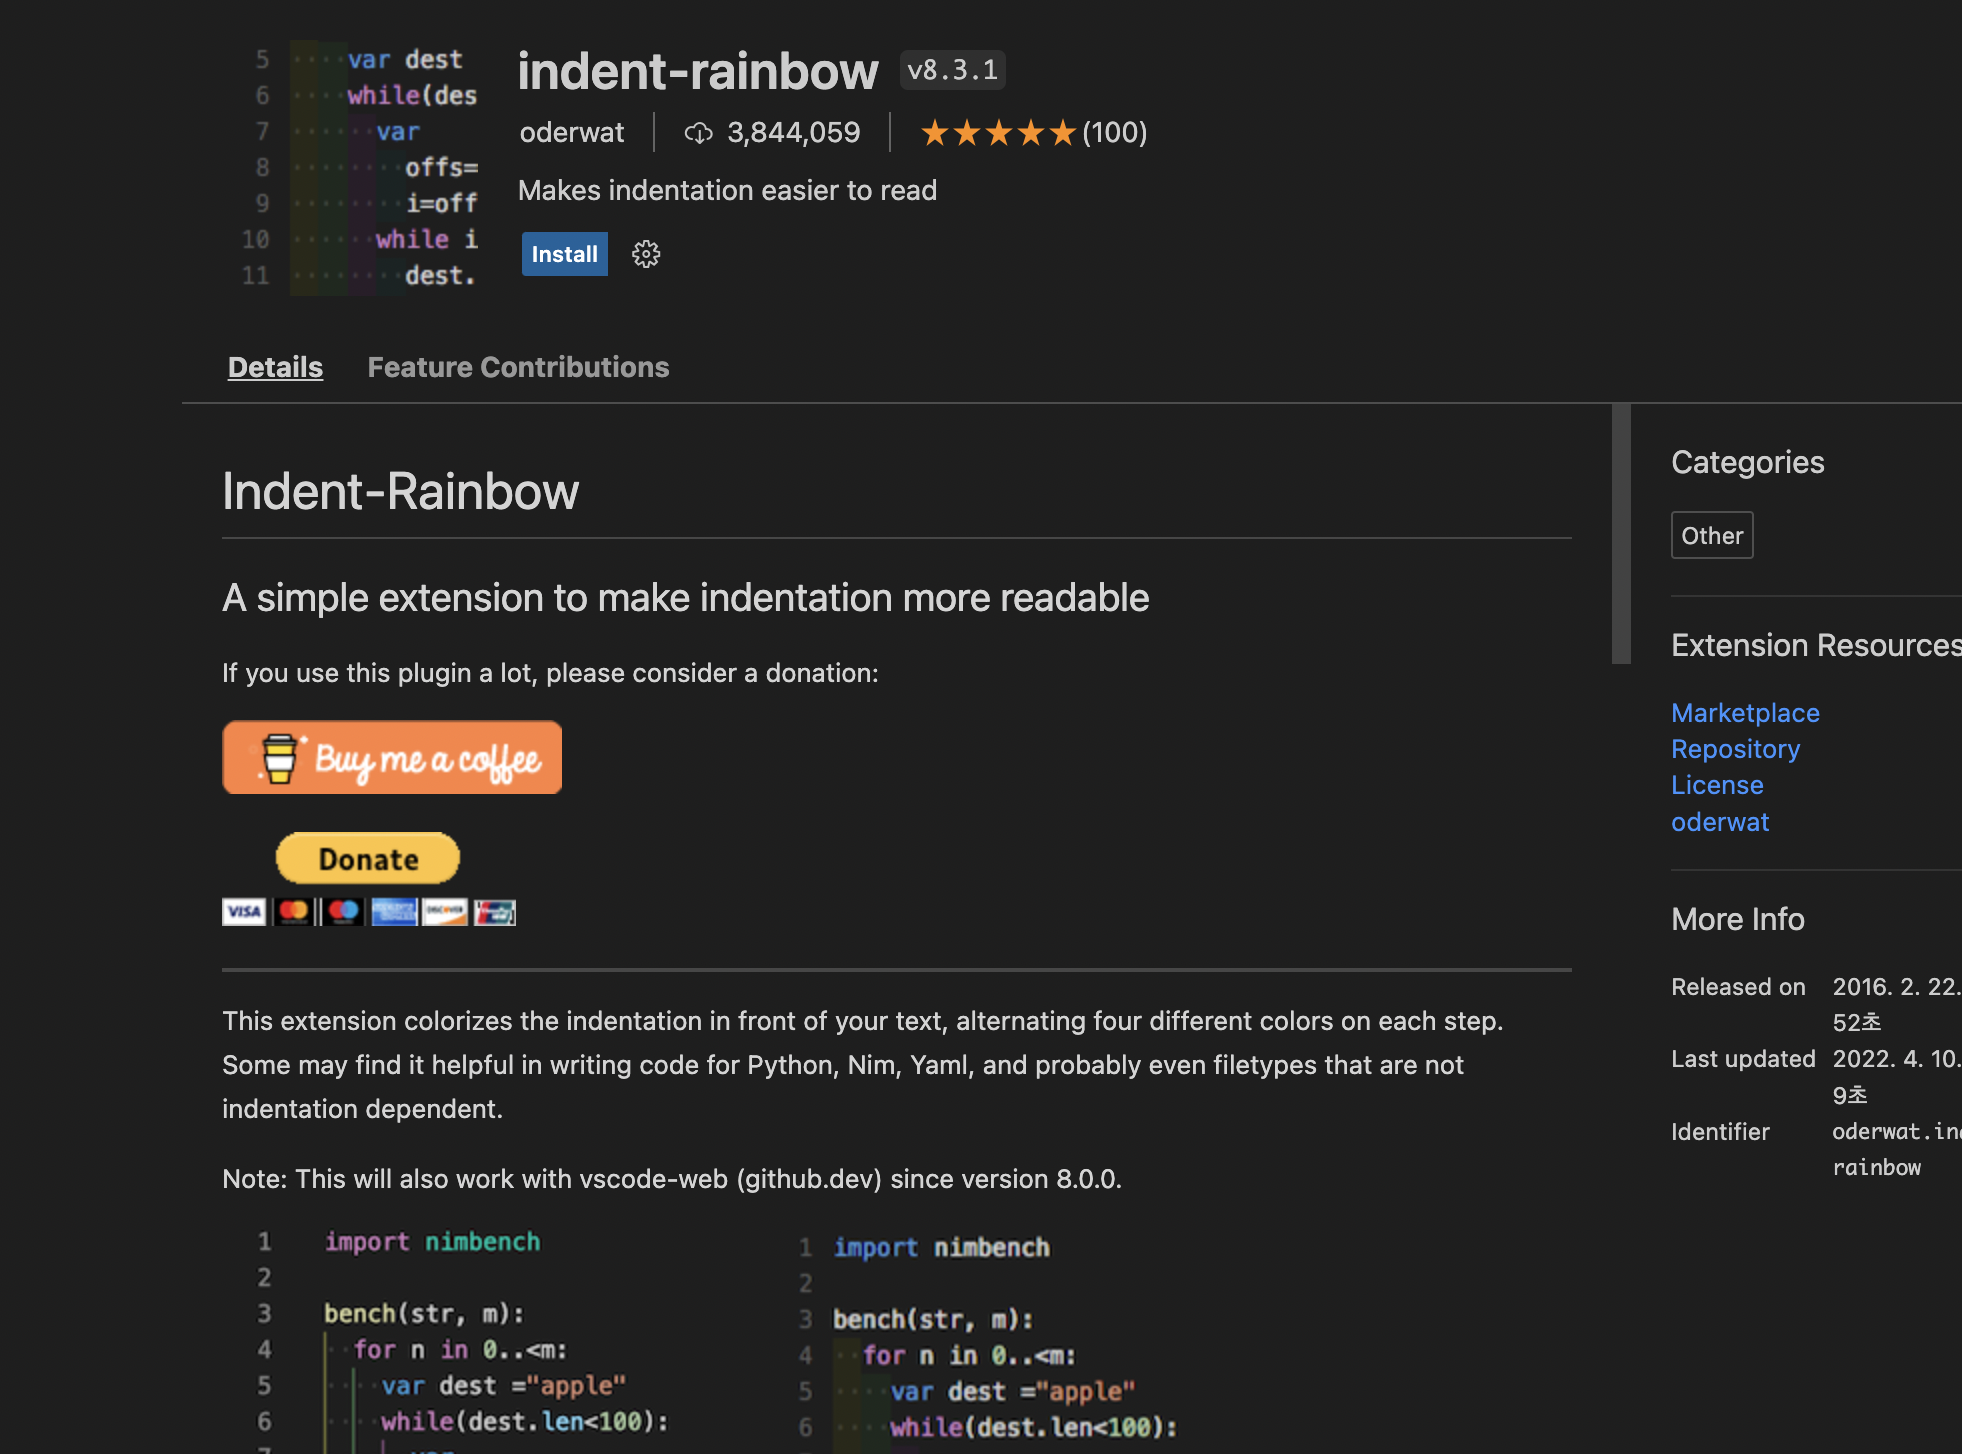
Task: Click the Visa card icon under Donate
Action: 243,912
